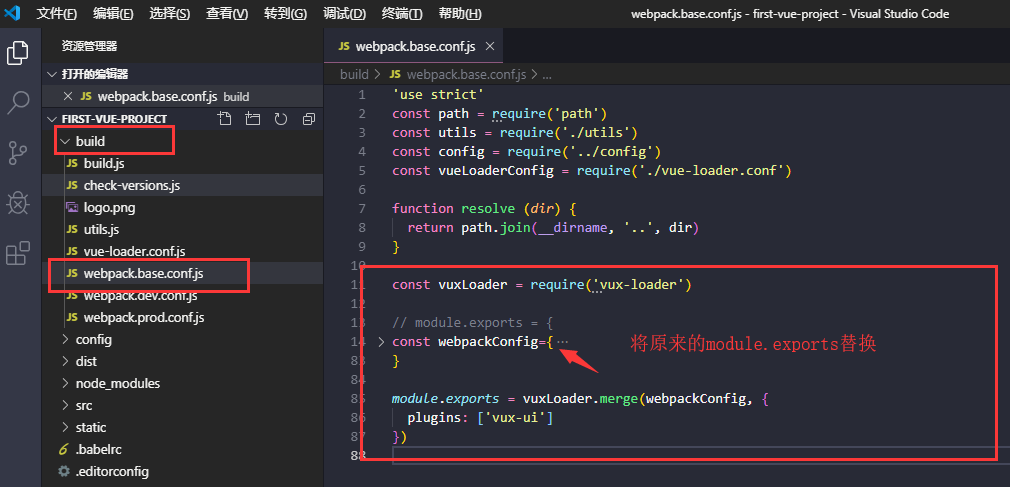Open the 终端 (Terminal) menu
Screen dimensions: 1010x487
(x=402, y=14)
